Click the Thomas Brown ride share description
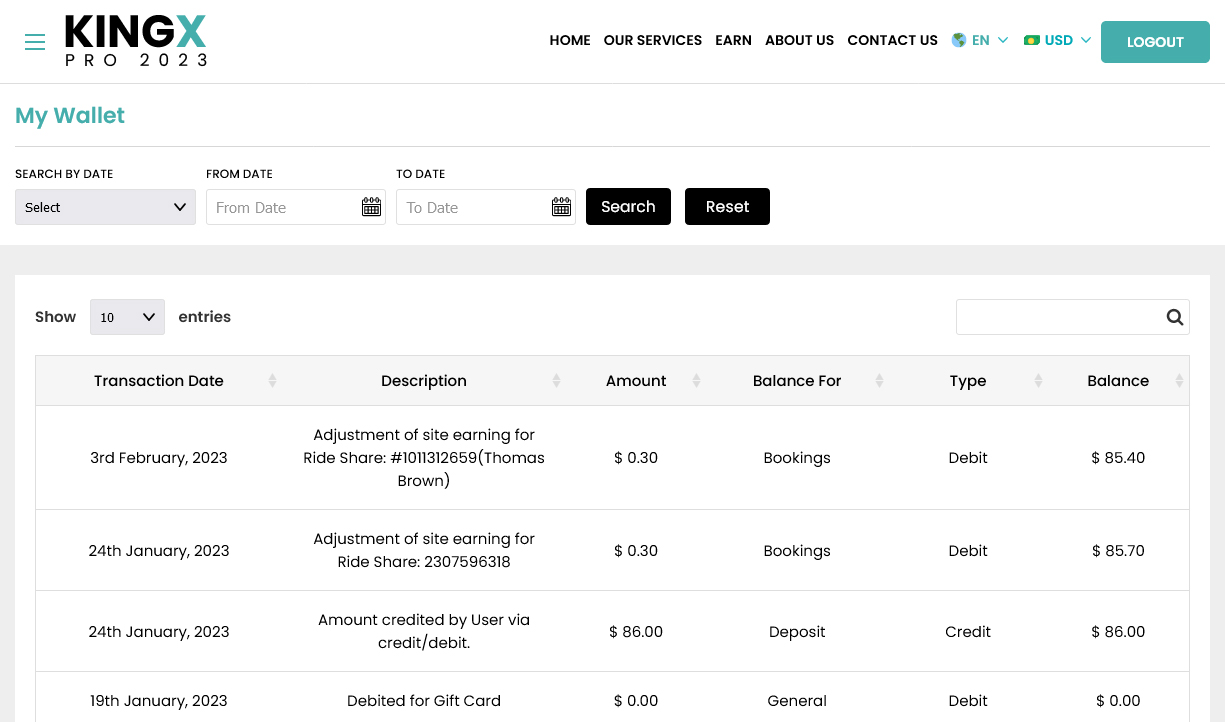This screenshot has width=1225, height=722. 424,458
